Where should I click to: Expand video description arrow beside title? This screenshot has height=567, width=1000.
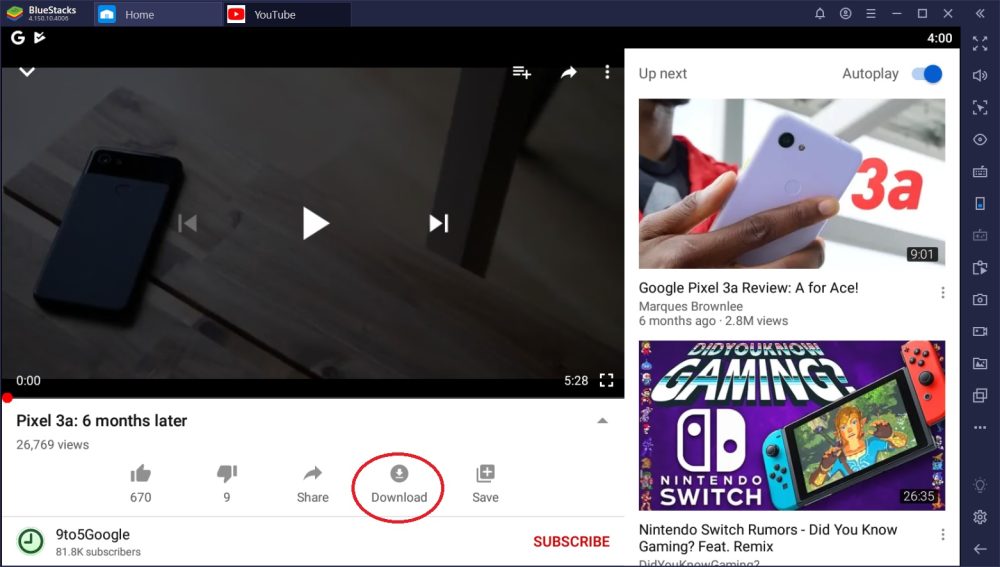coord(602,421)
